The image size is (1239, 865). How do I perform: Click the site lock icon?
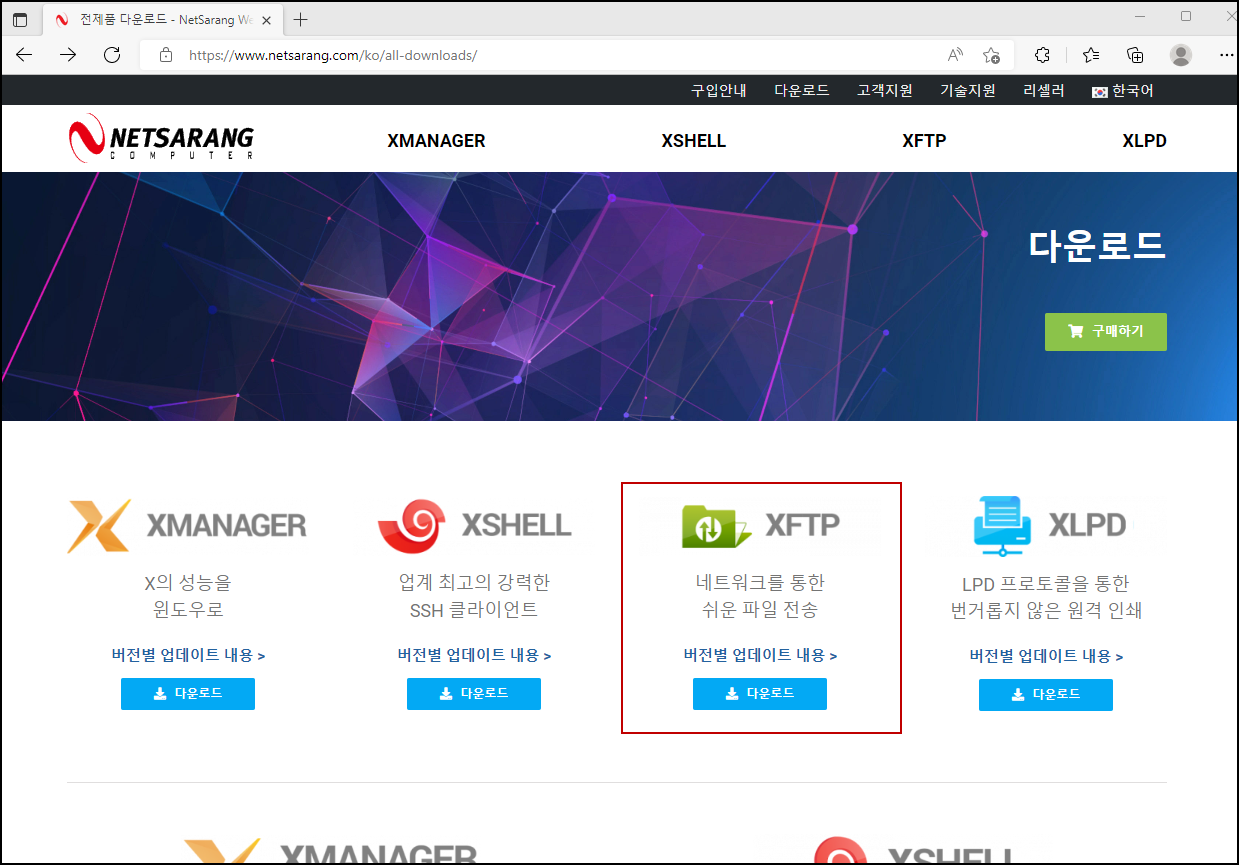point(166,55)
